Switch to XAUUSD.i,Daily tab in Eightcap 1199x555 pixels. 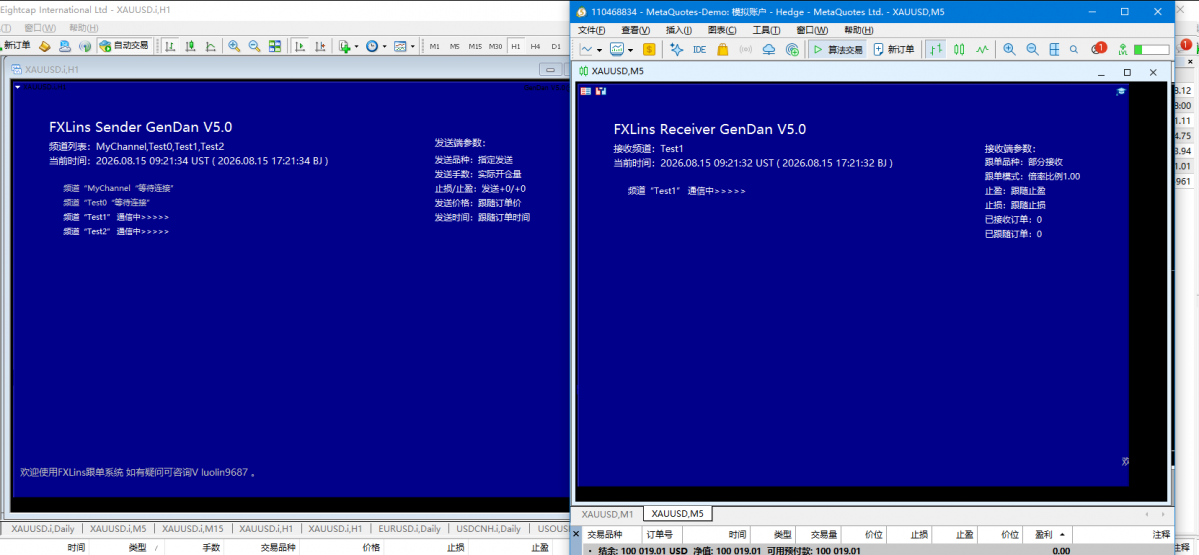41,528
